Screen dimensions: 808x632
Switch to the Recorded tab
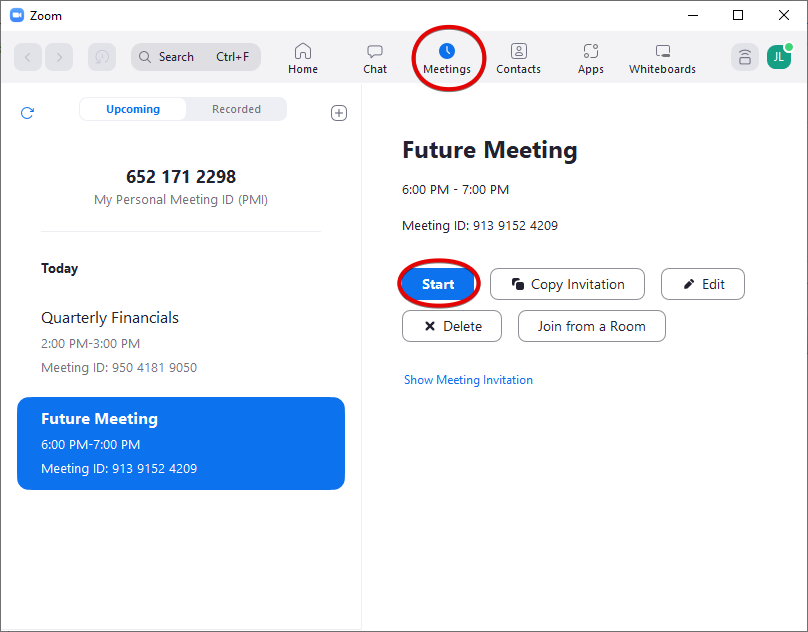(236, 109)
